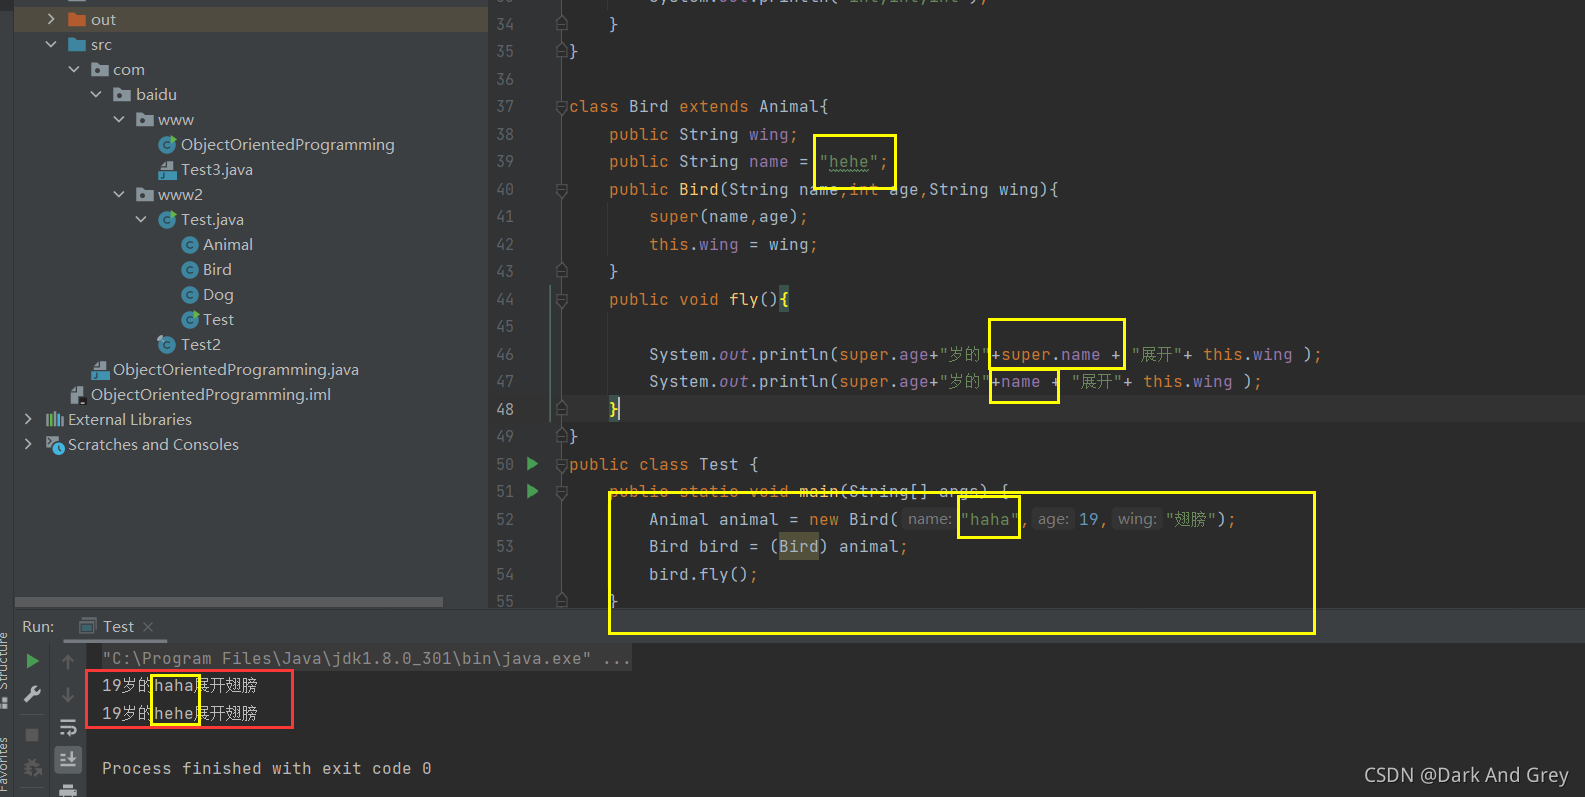Toggle scroll to end of console
Viewport: 1585px width, 797px height.
click(68, 759)
